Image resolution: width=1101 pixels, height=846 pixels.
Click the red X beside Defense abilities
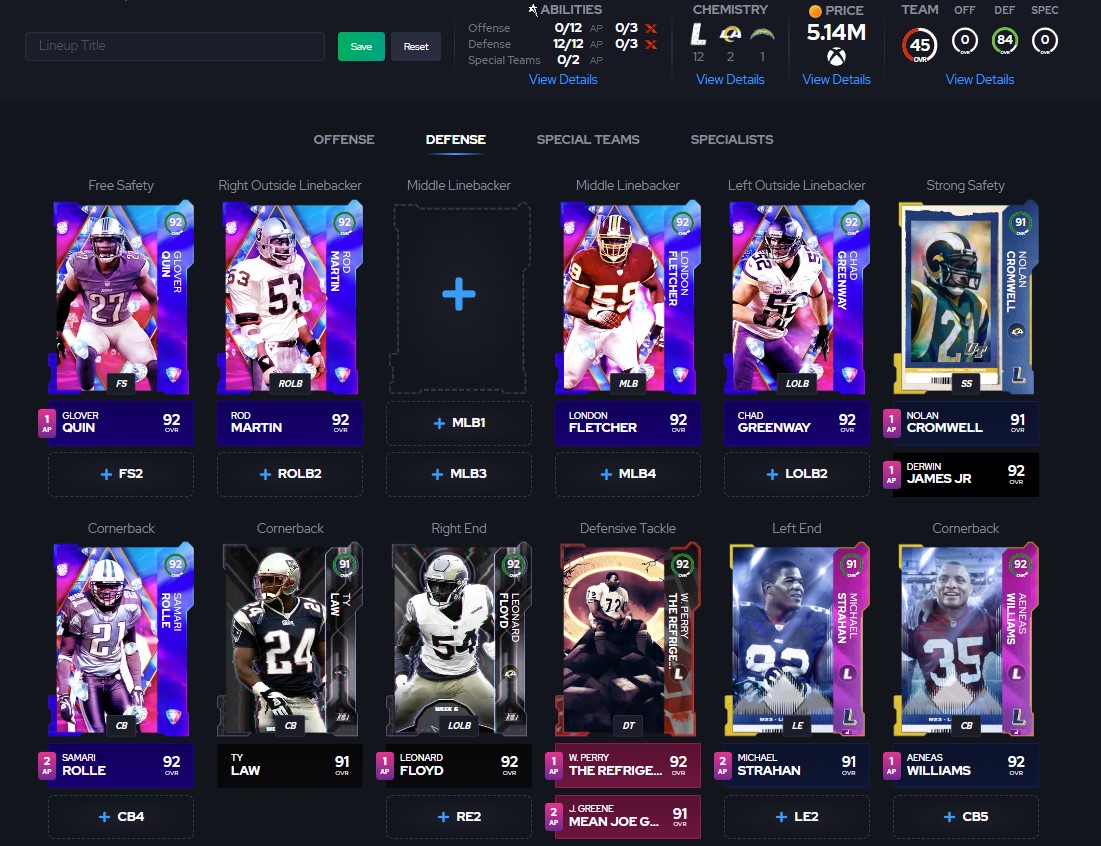pos(651,44)
